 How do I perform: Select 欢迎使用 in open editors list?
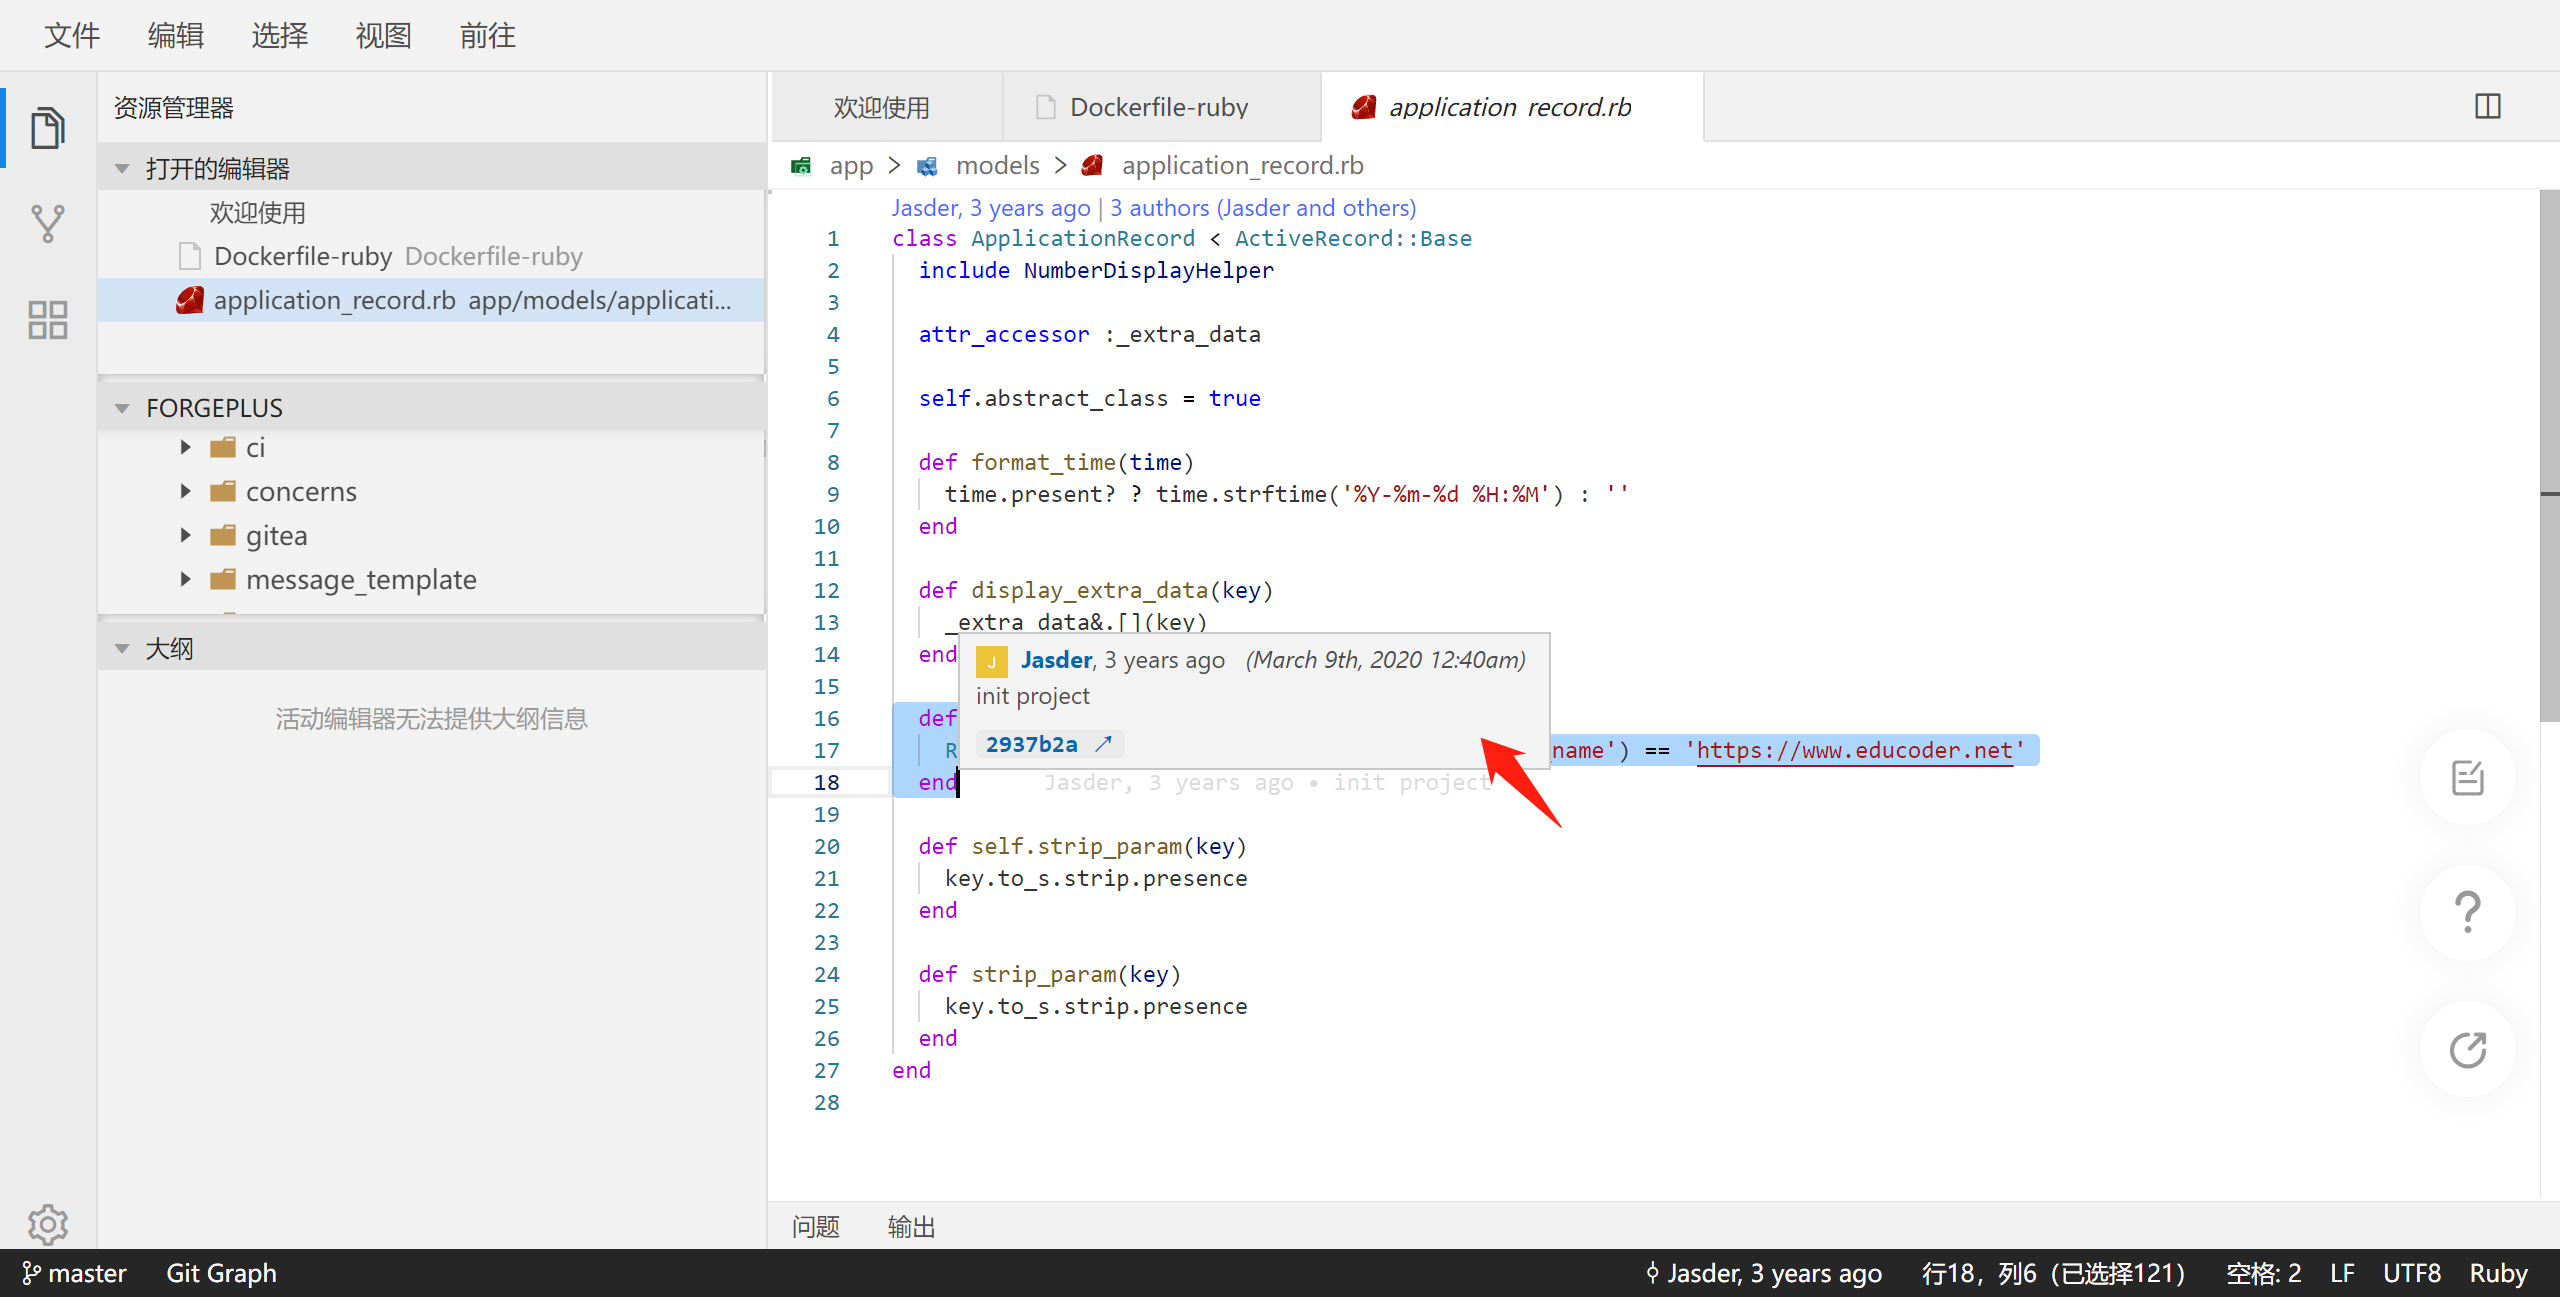click(x=432, y=212)
